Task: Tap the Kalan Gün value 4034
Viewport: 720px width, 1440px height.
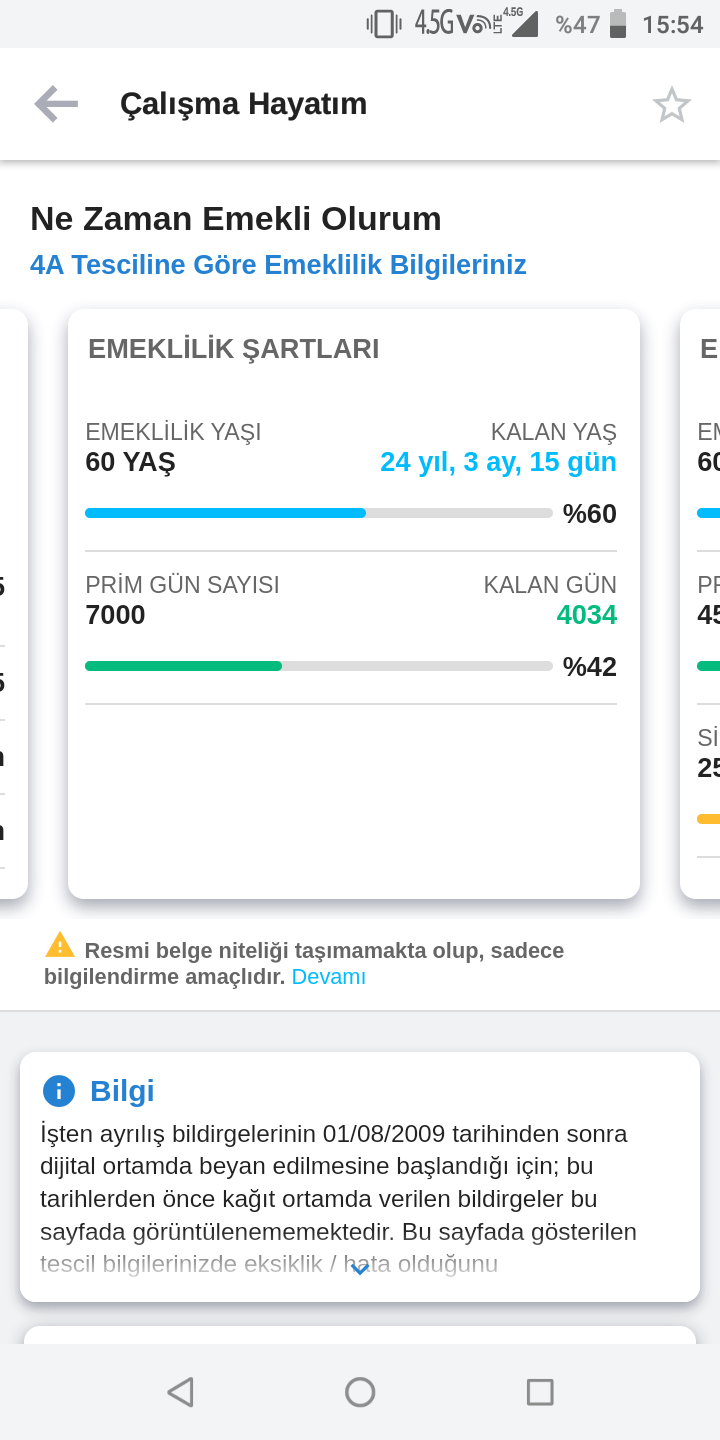Action: point(587,615)
